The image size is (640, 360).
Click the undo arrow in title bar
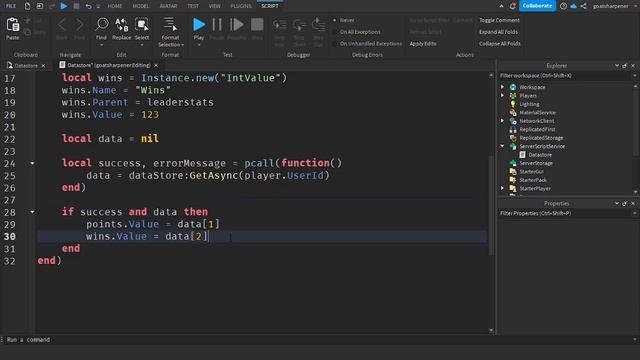pyautogui.click(x=88, y=6)
